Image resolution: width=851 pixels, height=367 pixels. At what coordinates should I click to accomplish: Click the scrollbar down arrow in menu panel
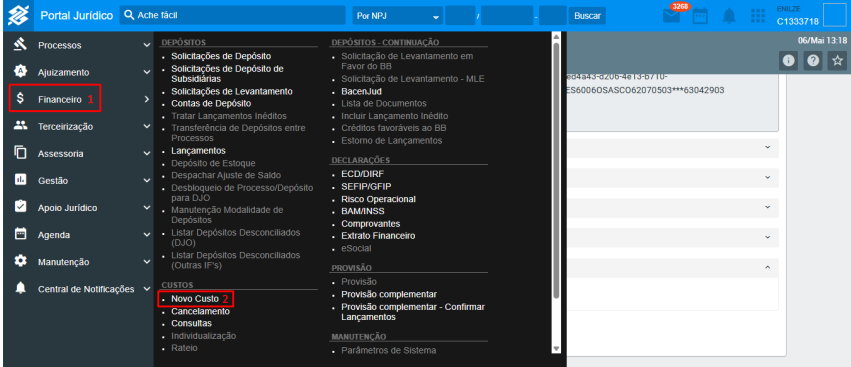pos(556,348)
